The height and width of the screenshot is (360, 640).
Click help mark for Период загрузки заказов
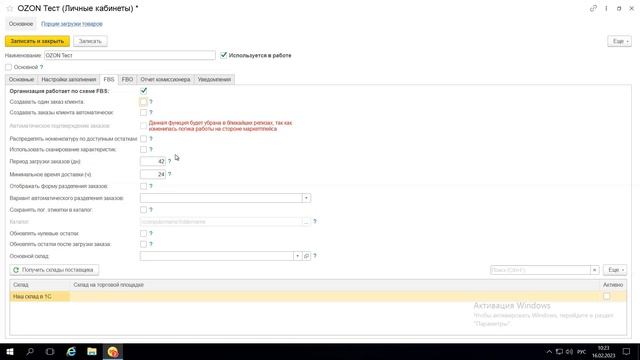coord(169,161)
